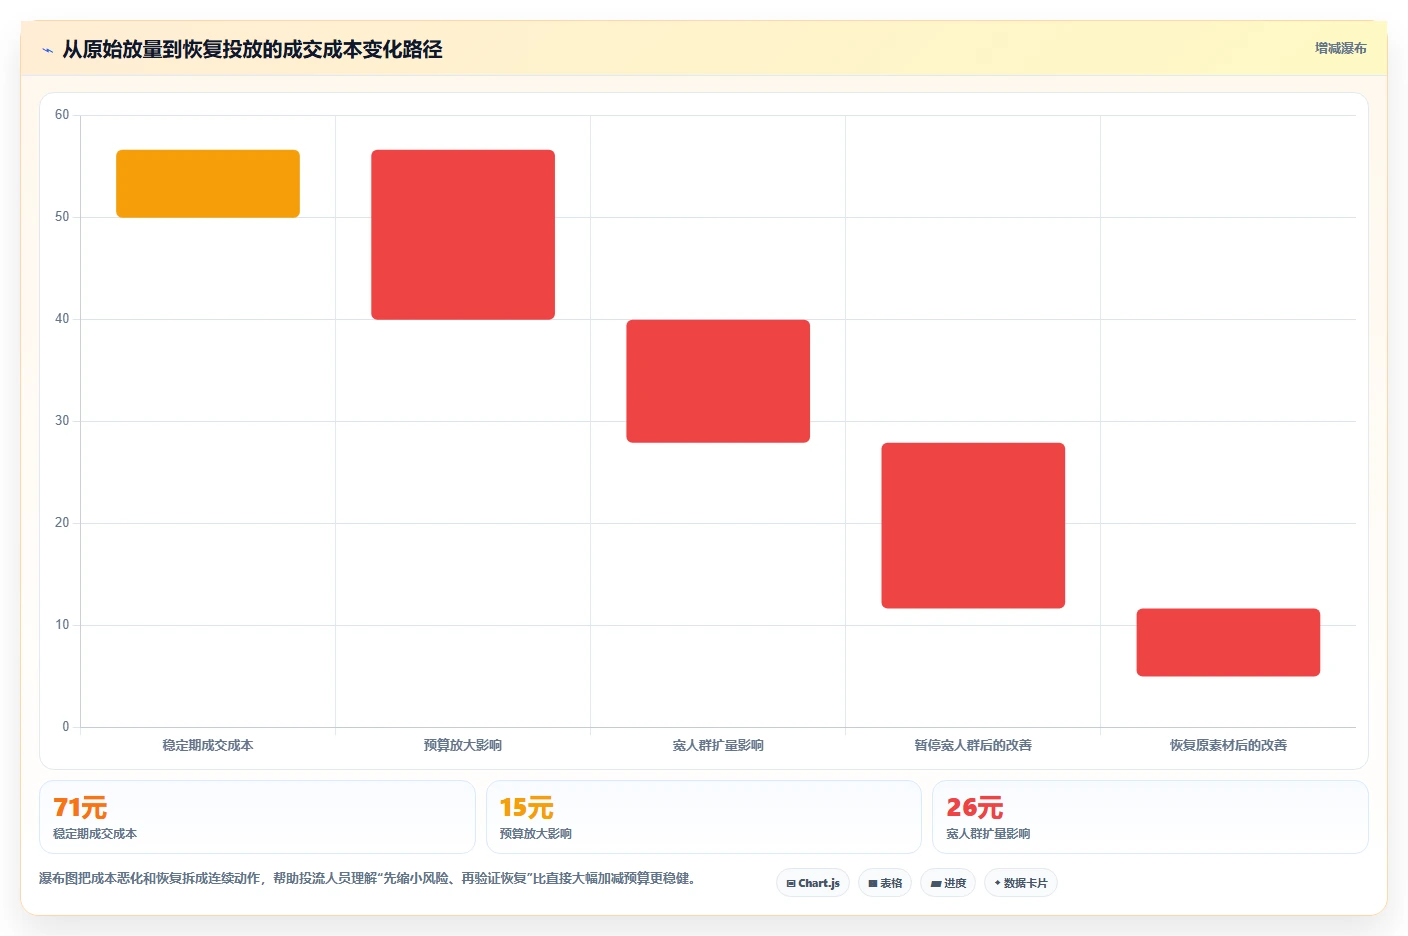
Task: Click the y-axis value 60
Action: (x=62, y=115)
